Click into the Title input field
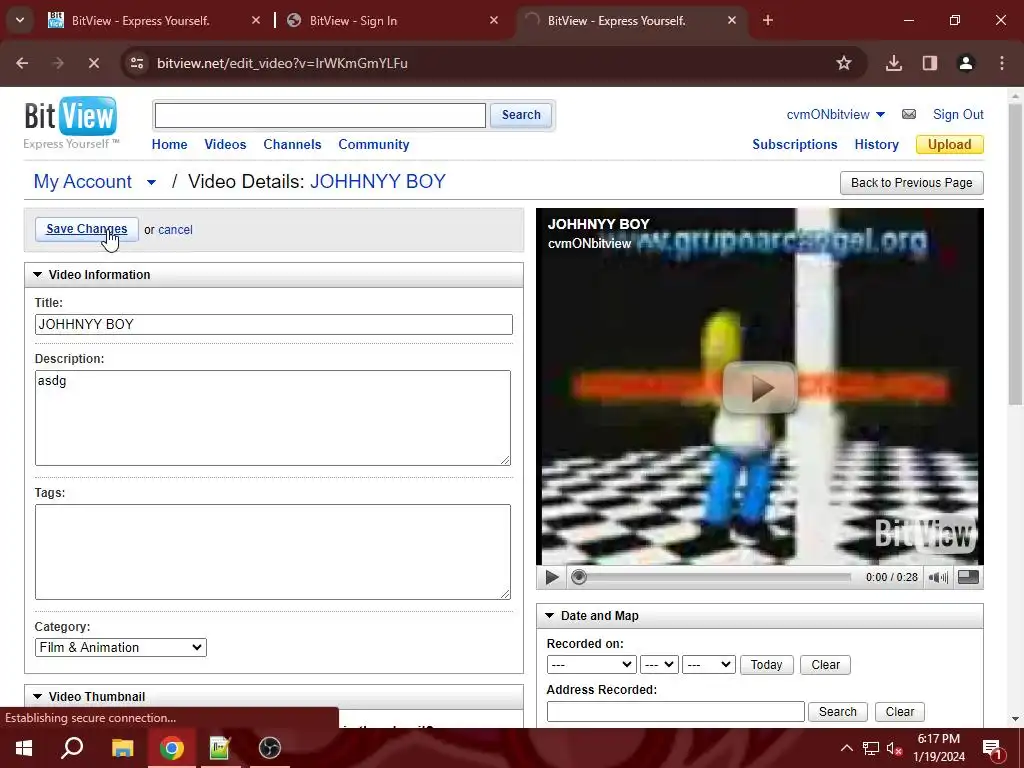1024x768 pixels. click(x=274, y=325)
